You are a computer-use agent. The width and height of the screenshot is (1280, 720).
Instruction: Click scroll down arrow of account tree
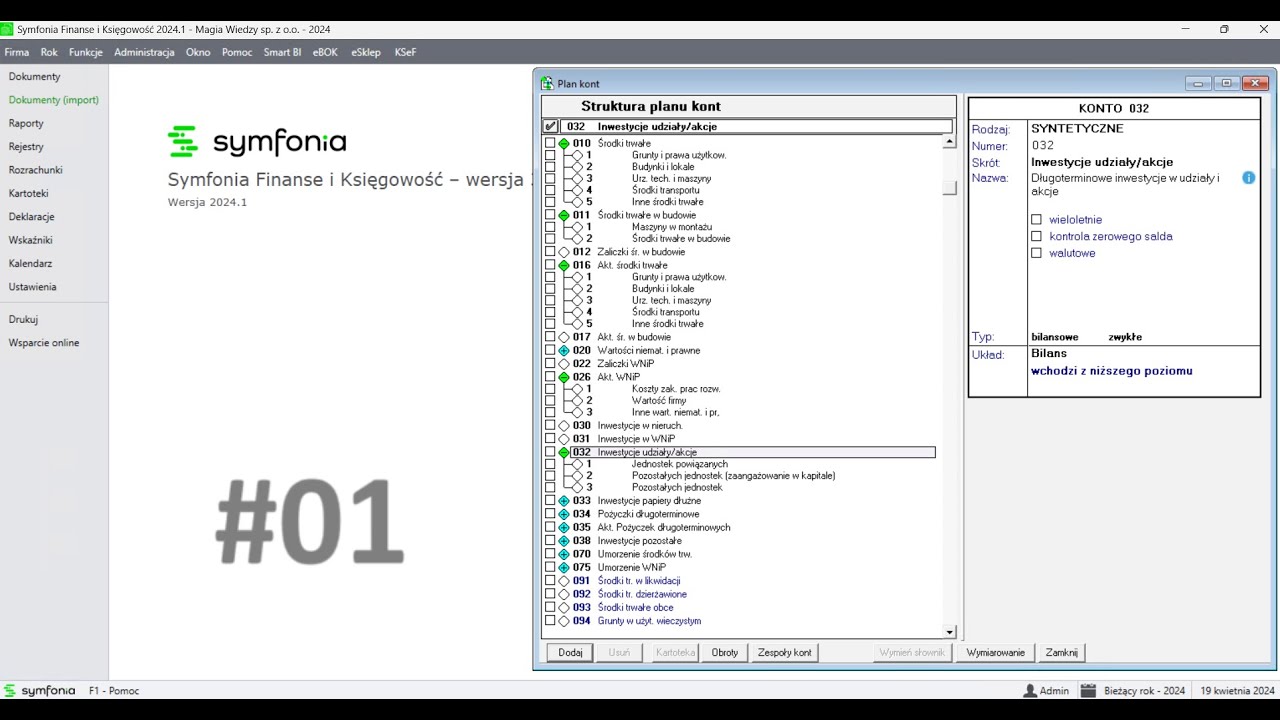[950, 632]
